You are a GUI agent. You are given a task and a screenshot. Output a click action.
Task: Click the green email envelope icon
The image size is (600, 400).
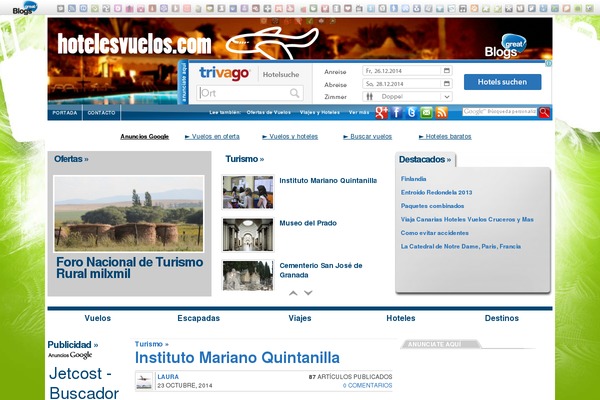click(426, 113)
